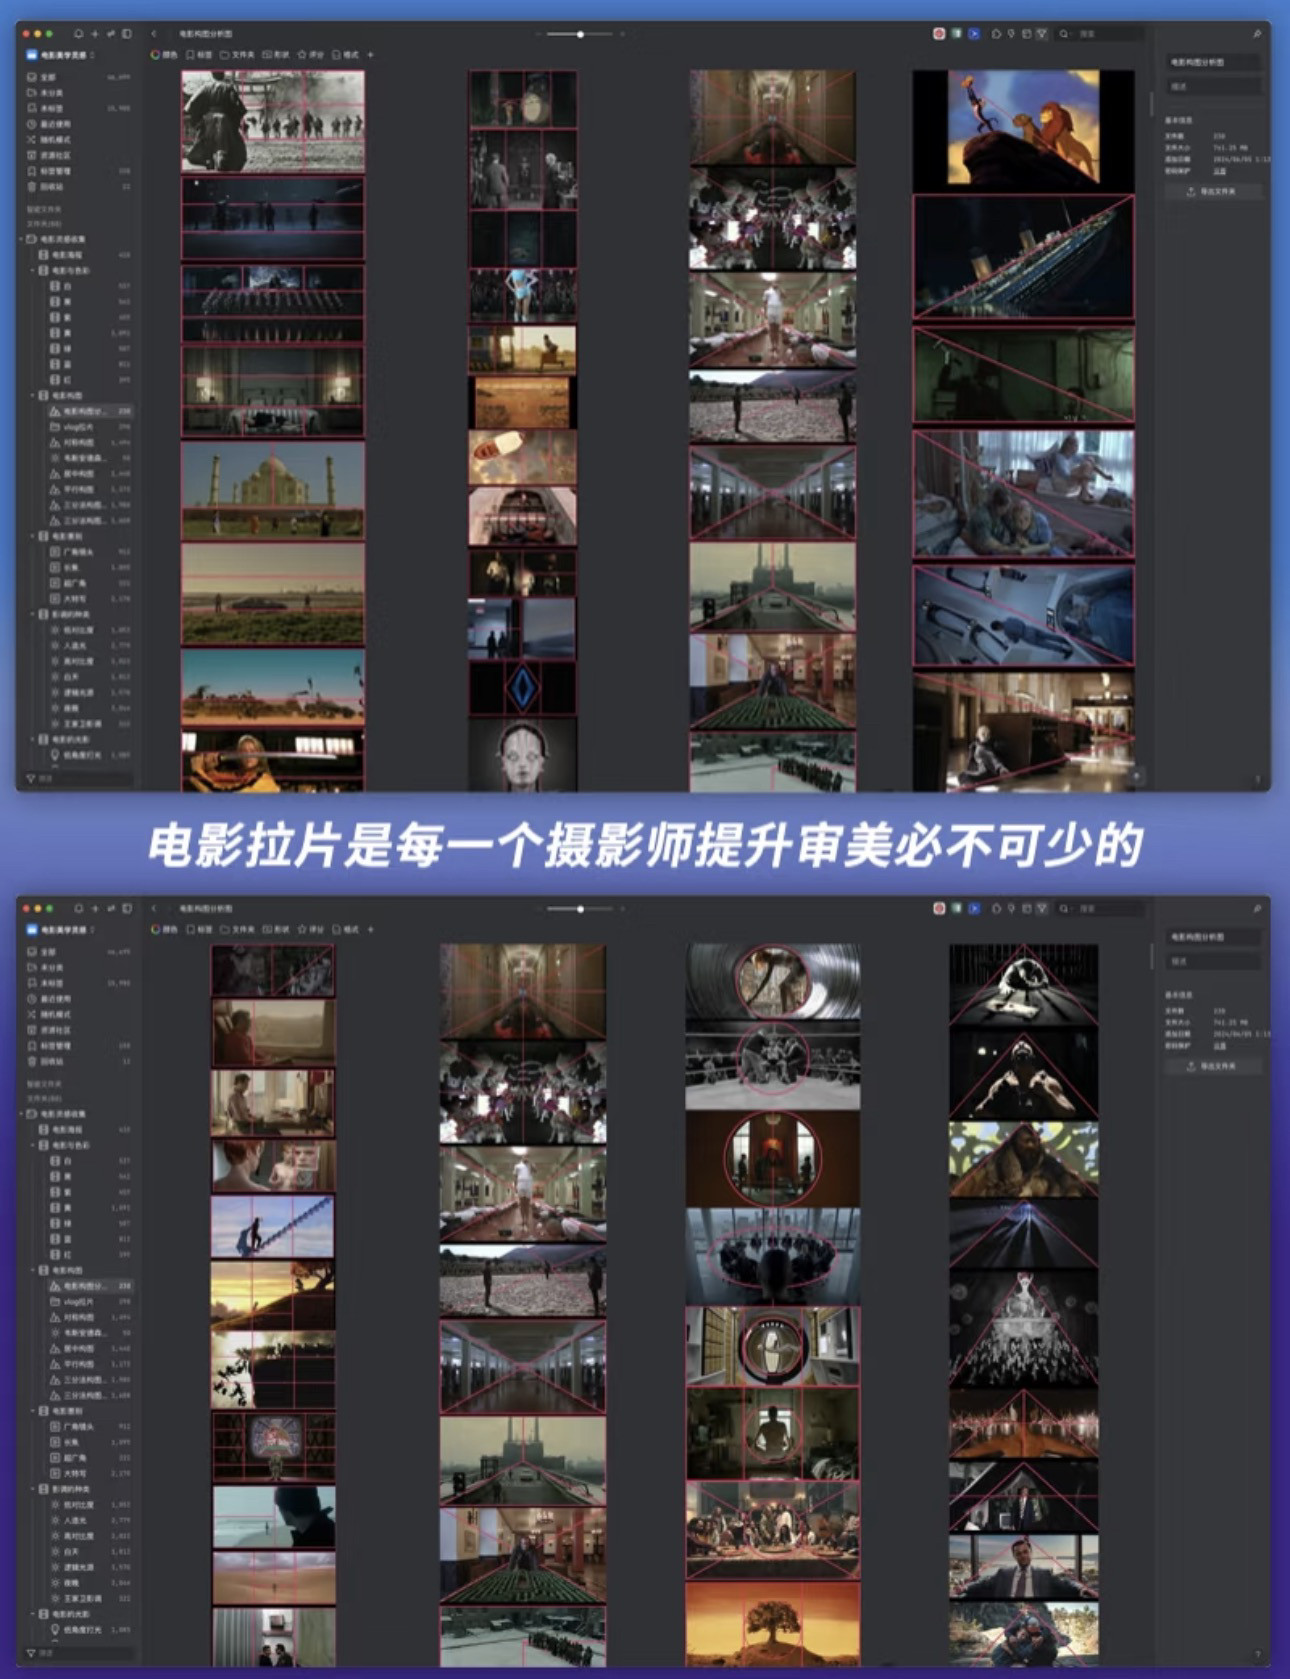
Task: Open the 形状 filter in the top window
Action: click(275, 55)
